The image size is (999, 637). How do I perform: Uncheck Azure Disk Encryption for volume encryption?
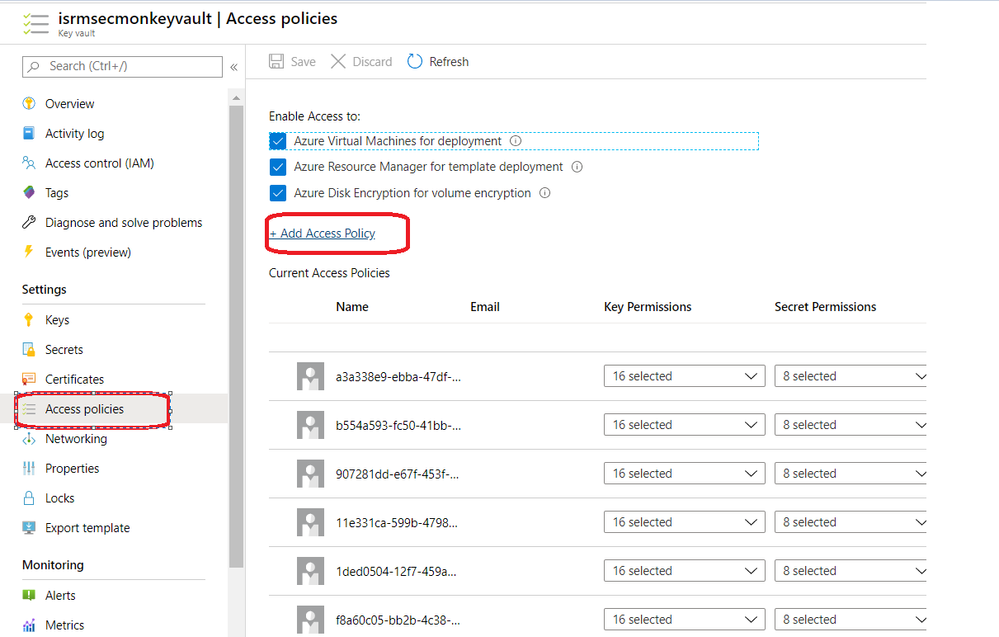click(278, 193)
